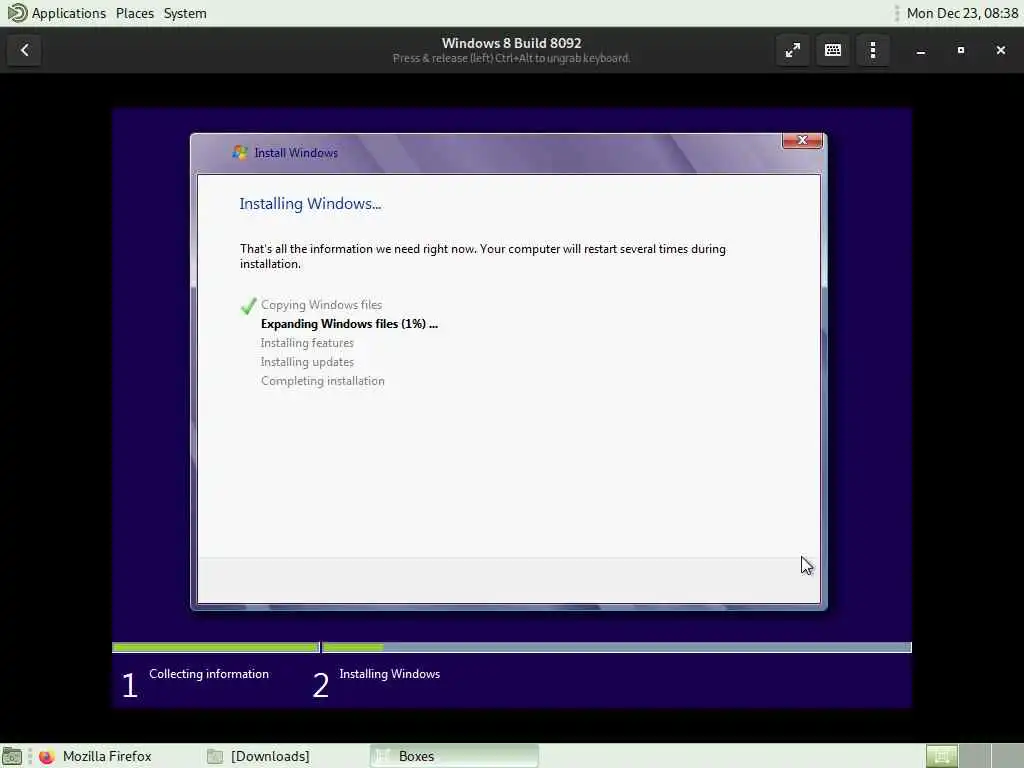Click the Downloads folder icon in taskbar
Screen dimensions: 1024x768
click(x=215, y=756)
